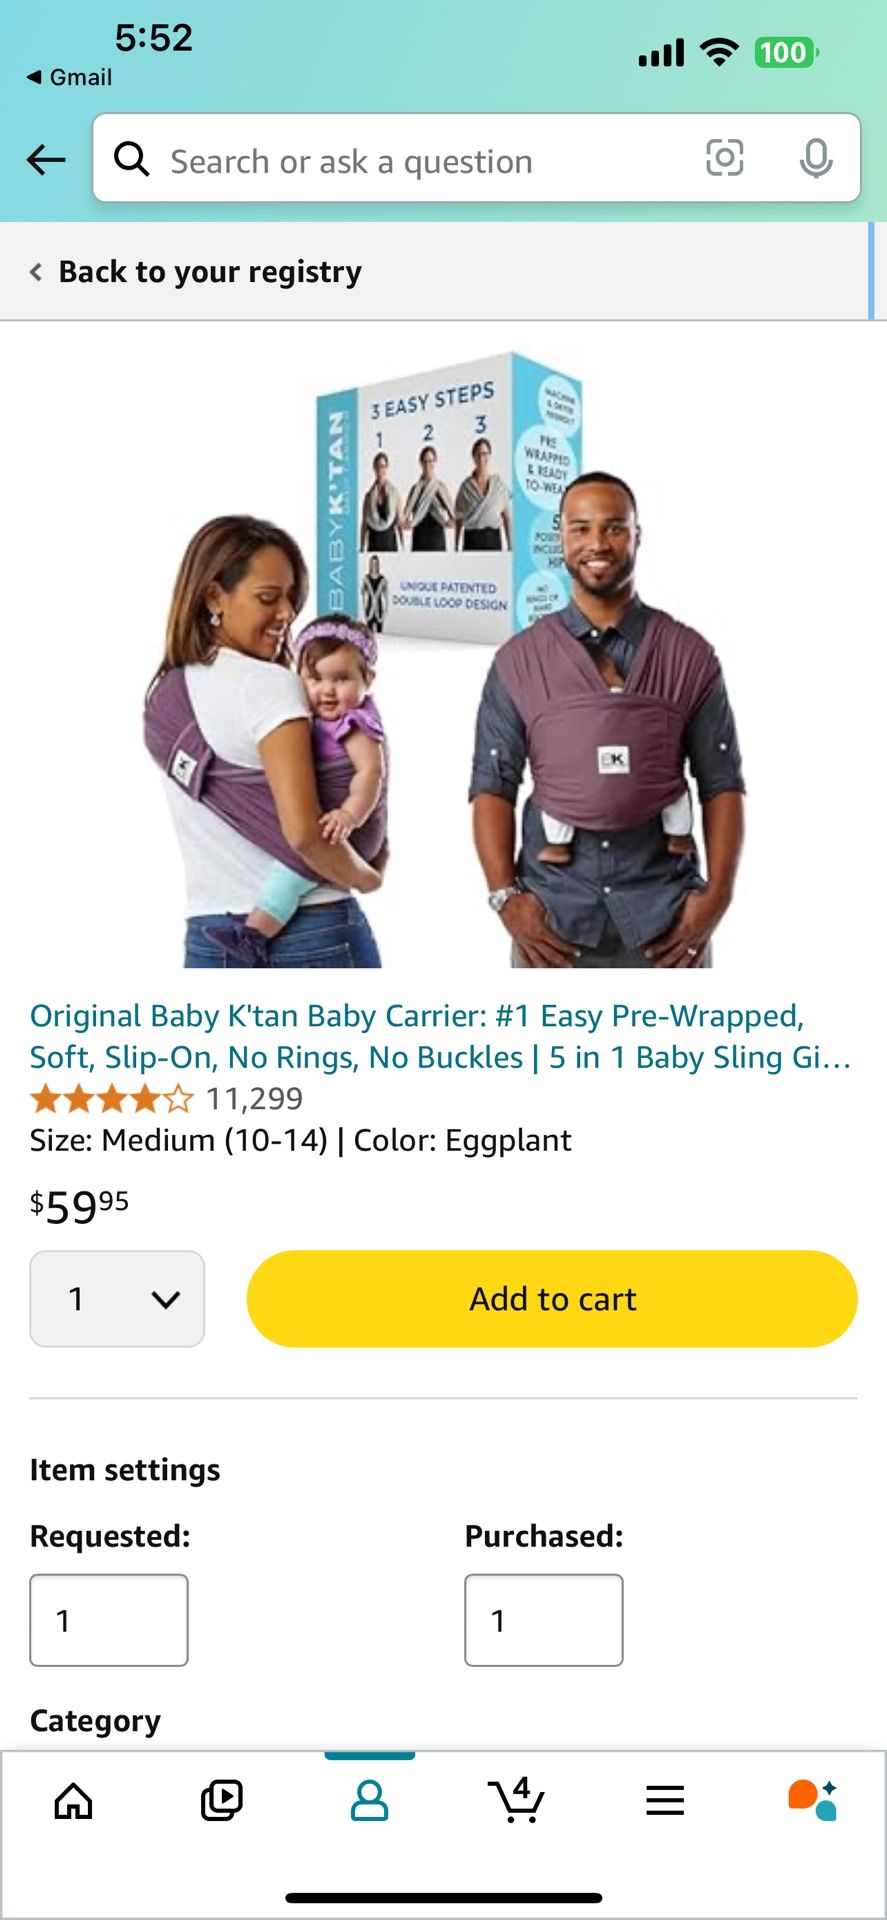Expand the quantity dropdown showing 1
Image resolution: width=887 pixels, height=1920 pixels.
[x=117, y=1299]
